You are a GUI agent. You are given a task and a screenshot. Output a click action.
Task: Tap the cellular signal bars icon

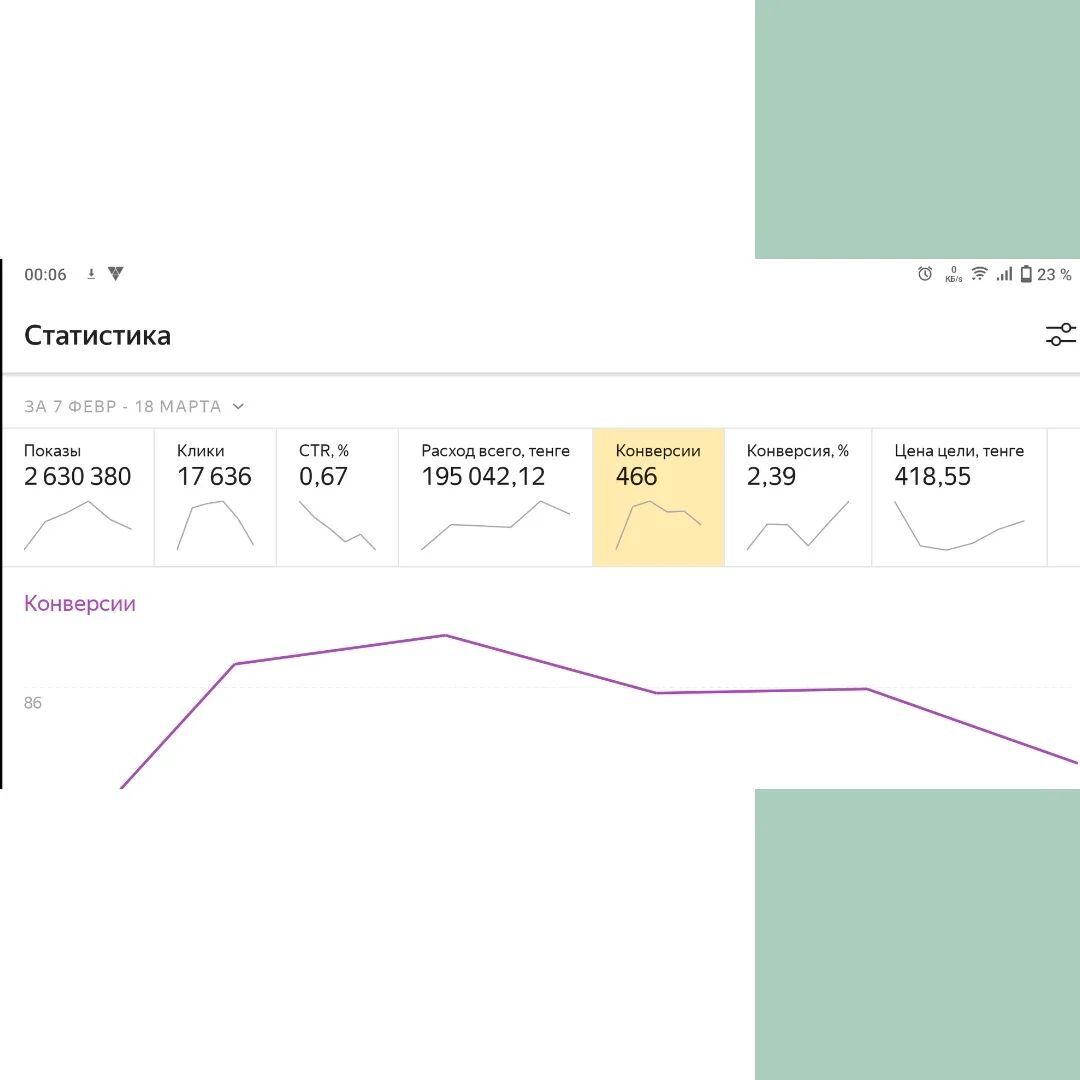pyautogui.click(x=1004, y=274)
